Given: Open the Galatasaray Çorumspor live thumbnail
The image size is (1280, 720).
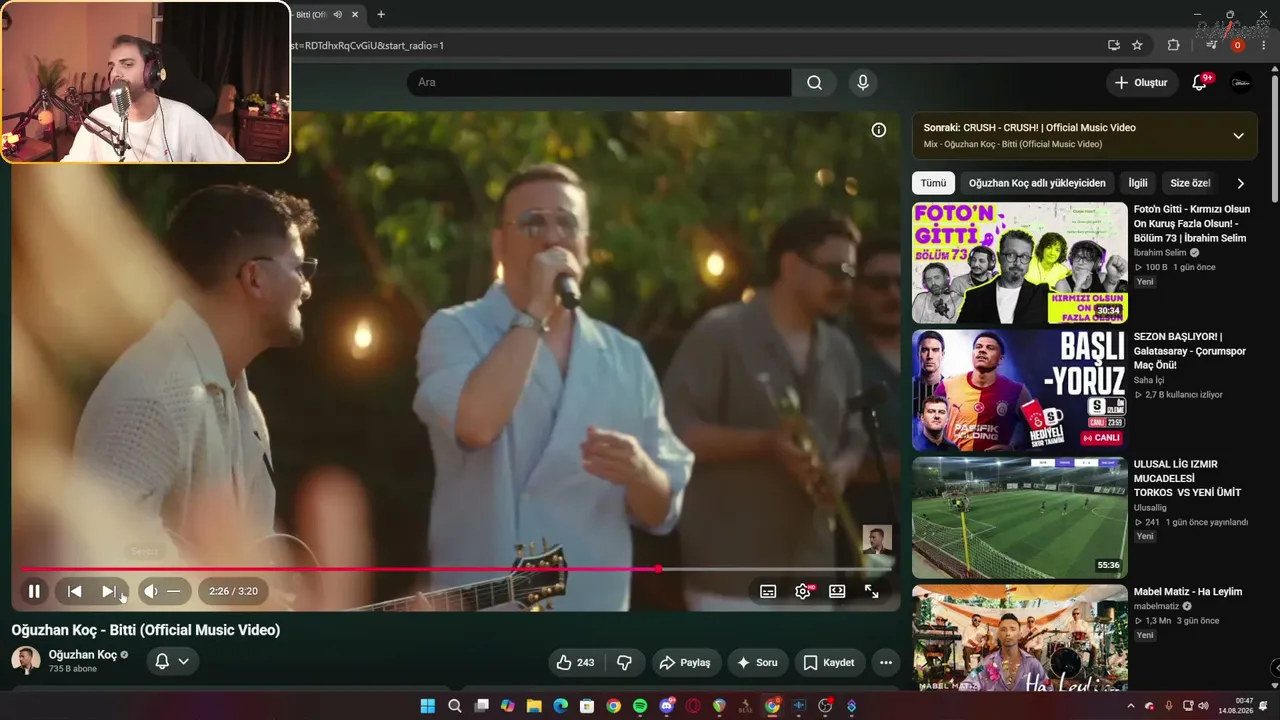Looking at the screenshot, I should (1020, 391).
